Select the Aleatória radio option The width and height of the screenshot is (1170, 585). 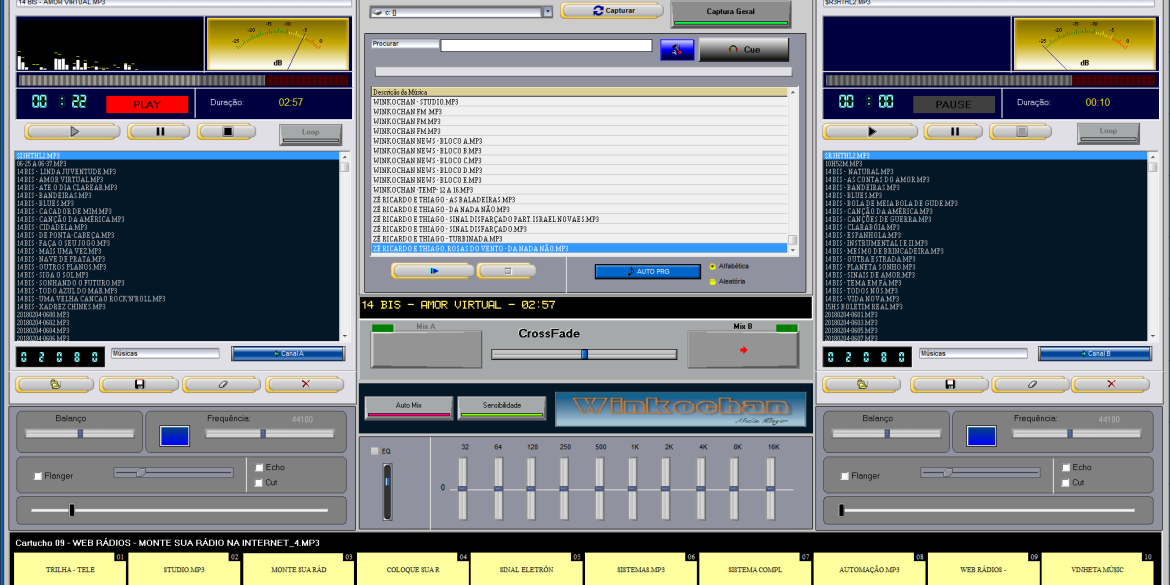click(712, 282)
